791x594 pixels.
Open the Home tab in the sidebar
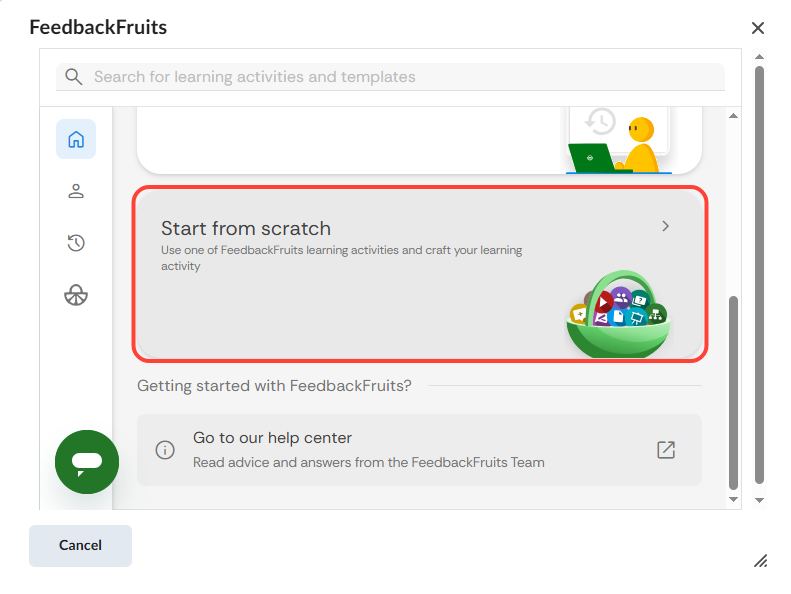click(x=76, y=139)
